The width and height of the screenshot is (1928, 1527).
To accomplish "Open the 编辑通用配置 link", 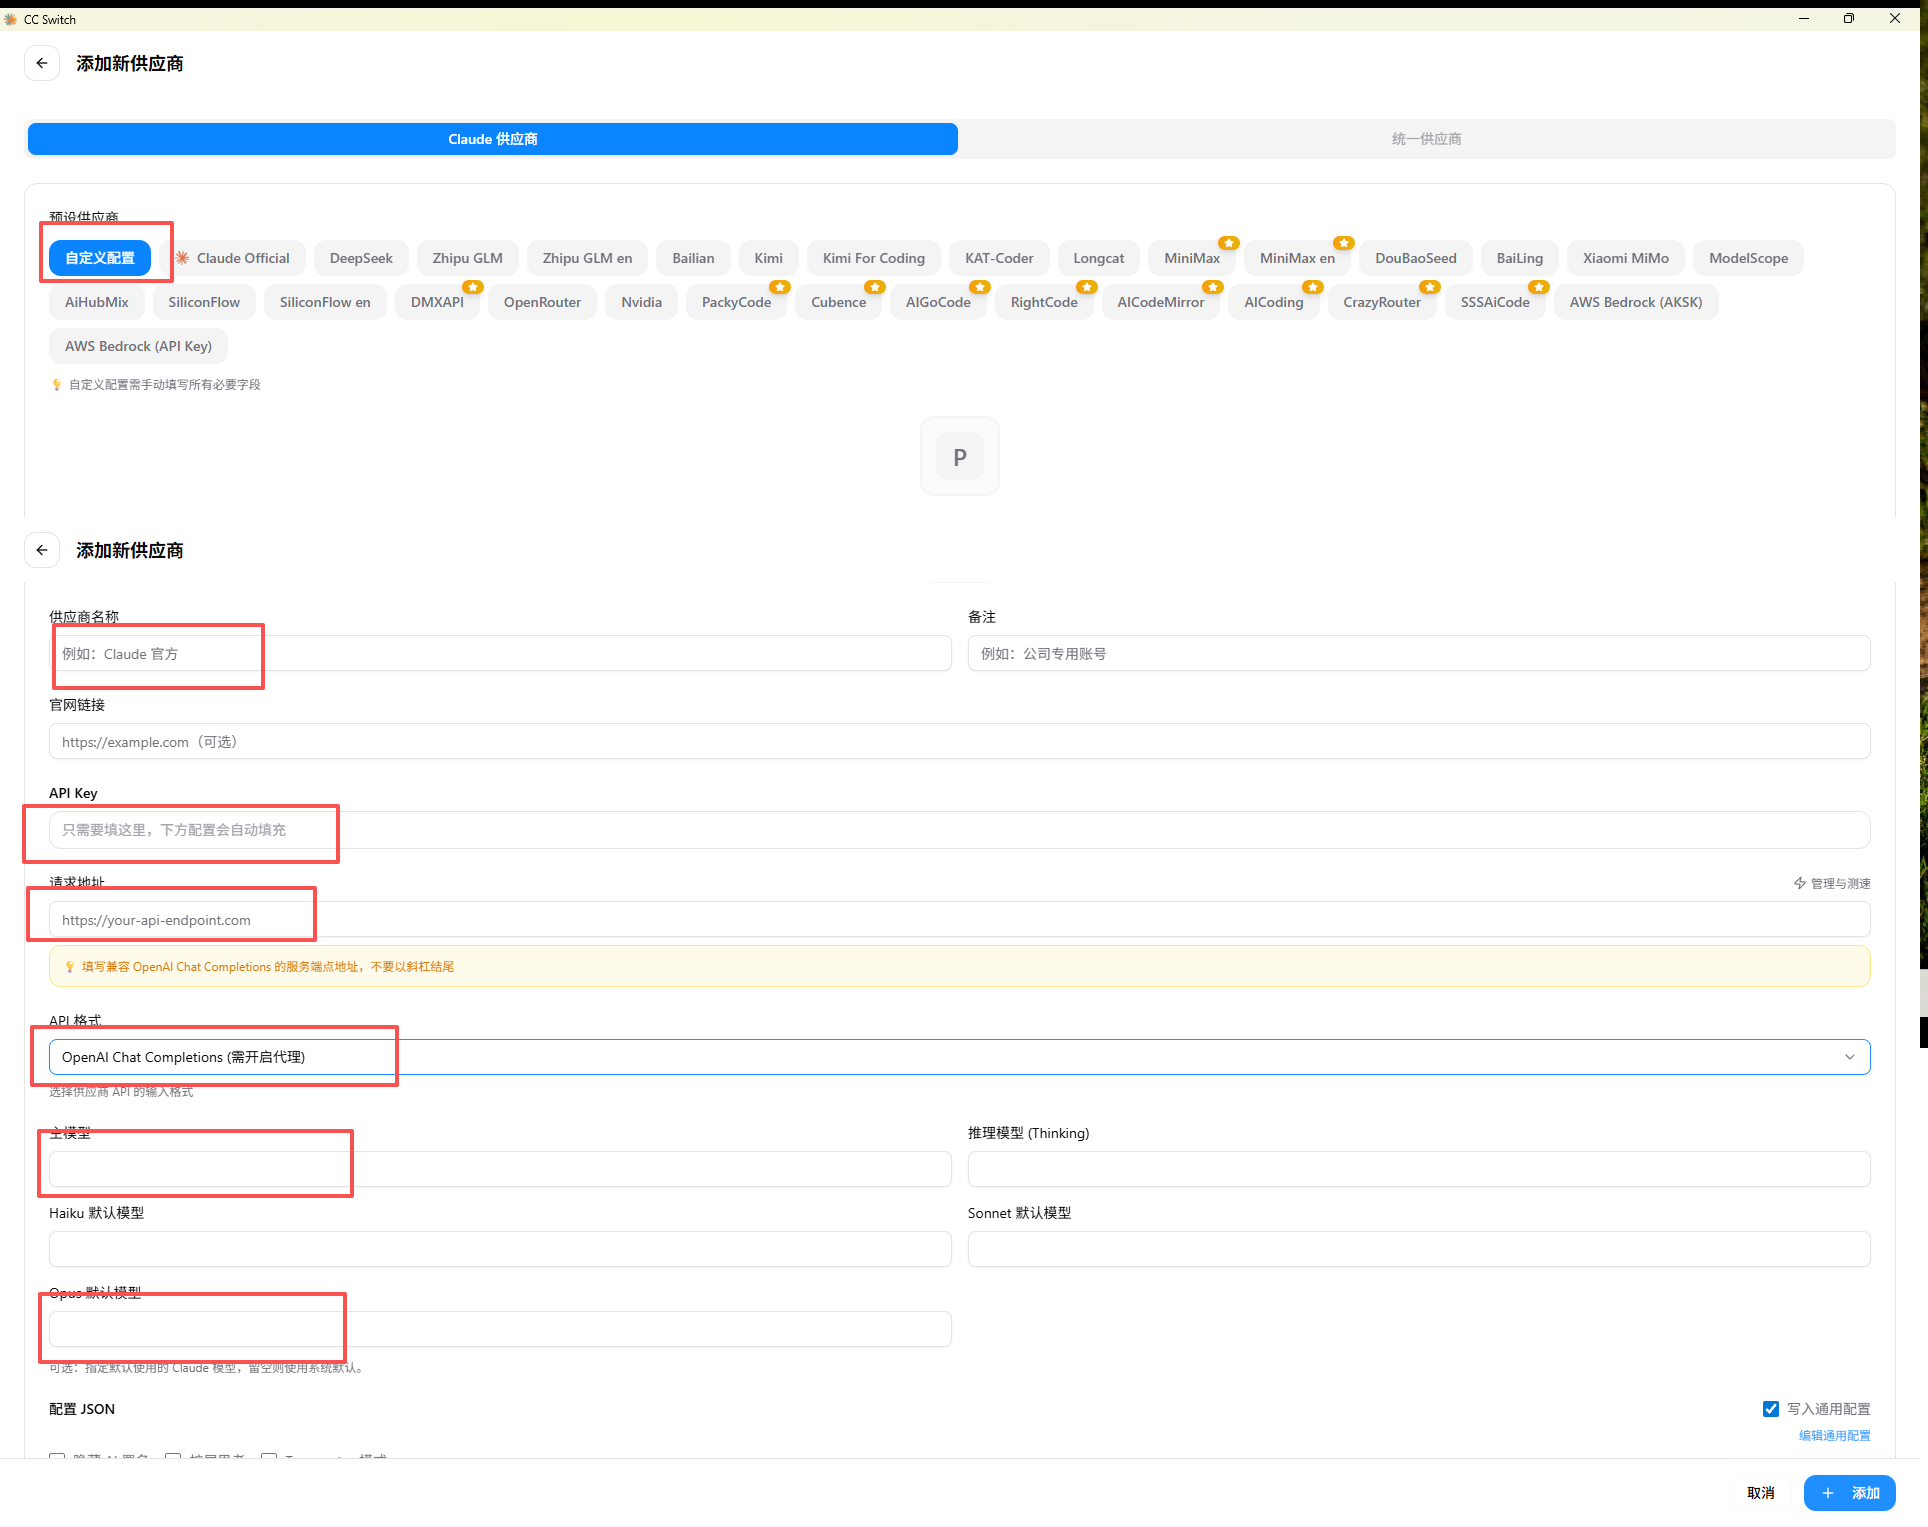I will click(1834, 1436).
